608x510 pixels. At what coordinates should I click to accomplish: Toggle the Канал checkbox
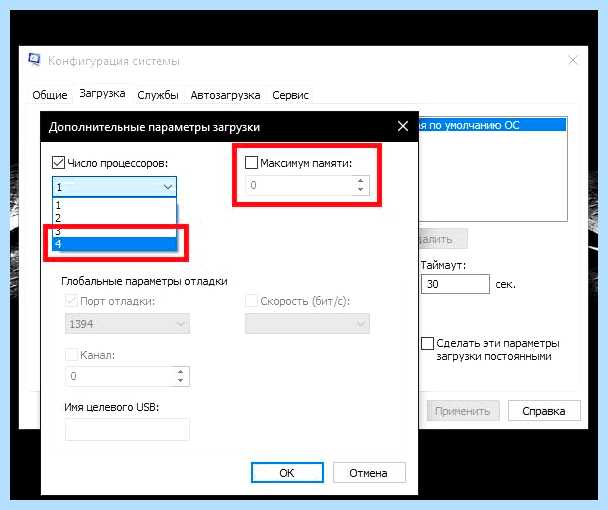71,354
